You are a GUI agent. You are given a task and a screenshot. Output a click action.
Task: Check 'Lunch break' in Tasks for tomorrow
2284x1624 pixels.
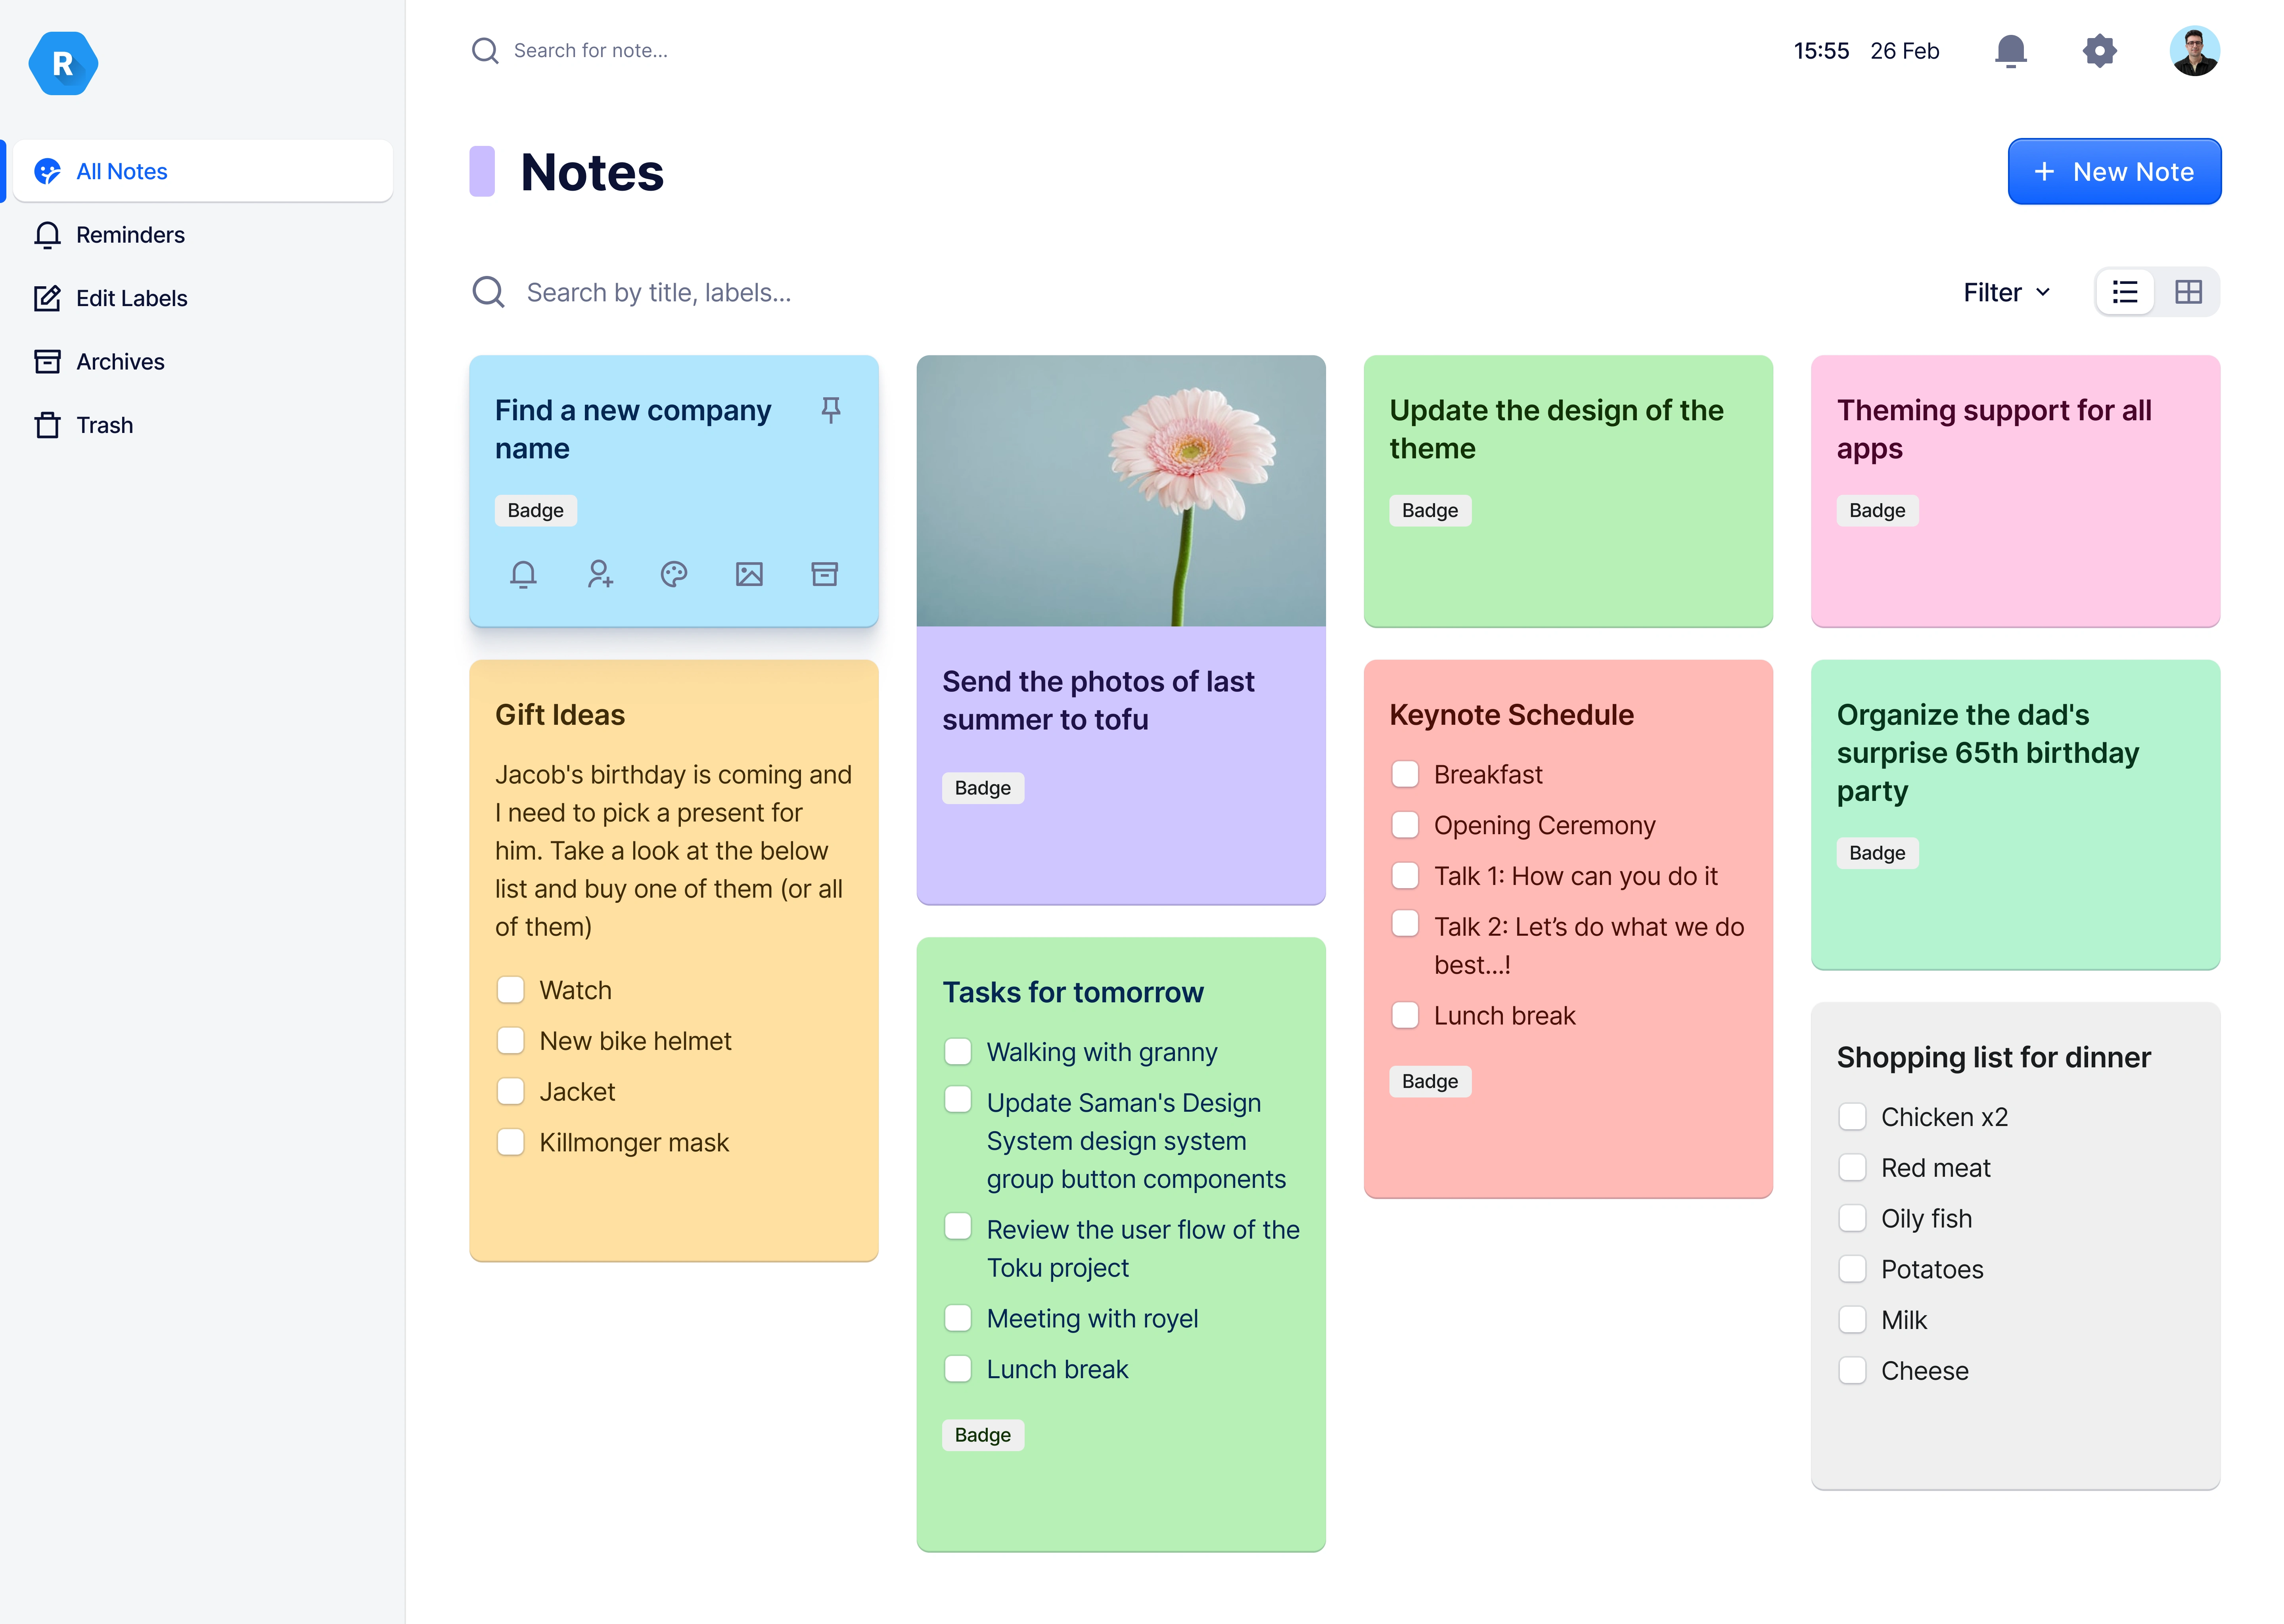tap(958, 1369)
